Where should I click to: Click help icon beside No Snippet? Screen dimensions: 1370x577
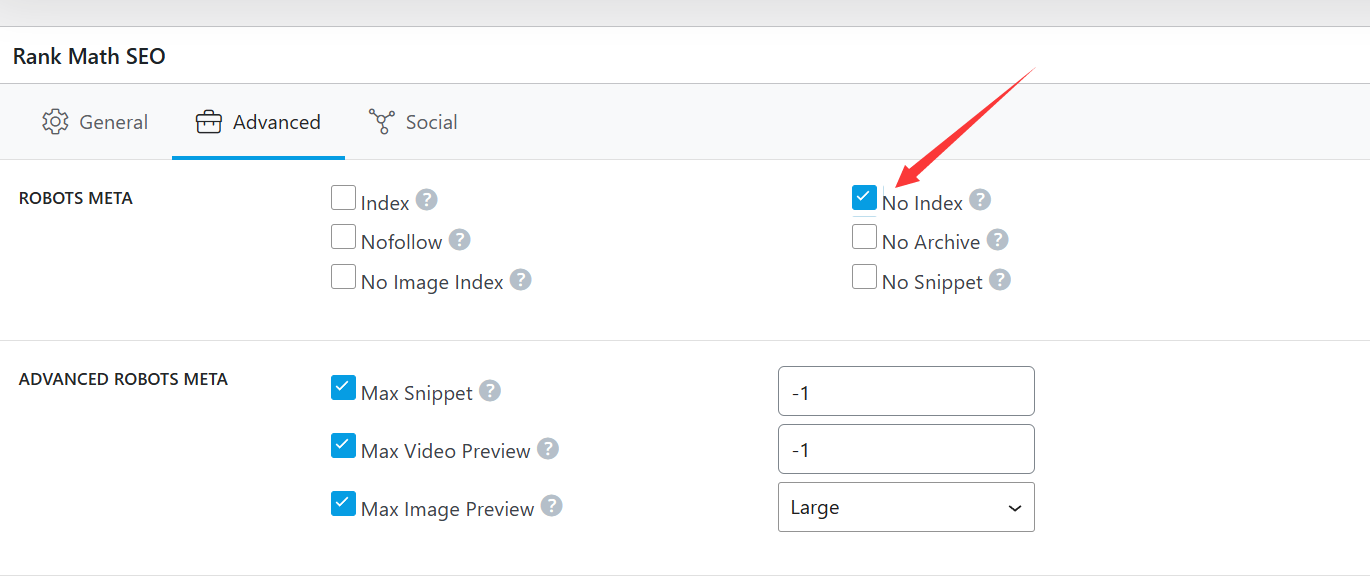(1000, 280)
